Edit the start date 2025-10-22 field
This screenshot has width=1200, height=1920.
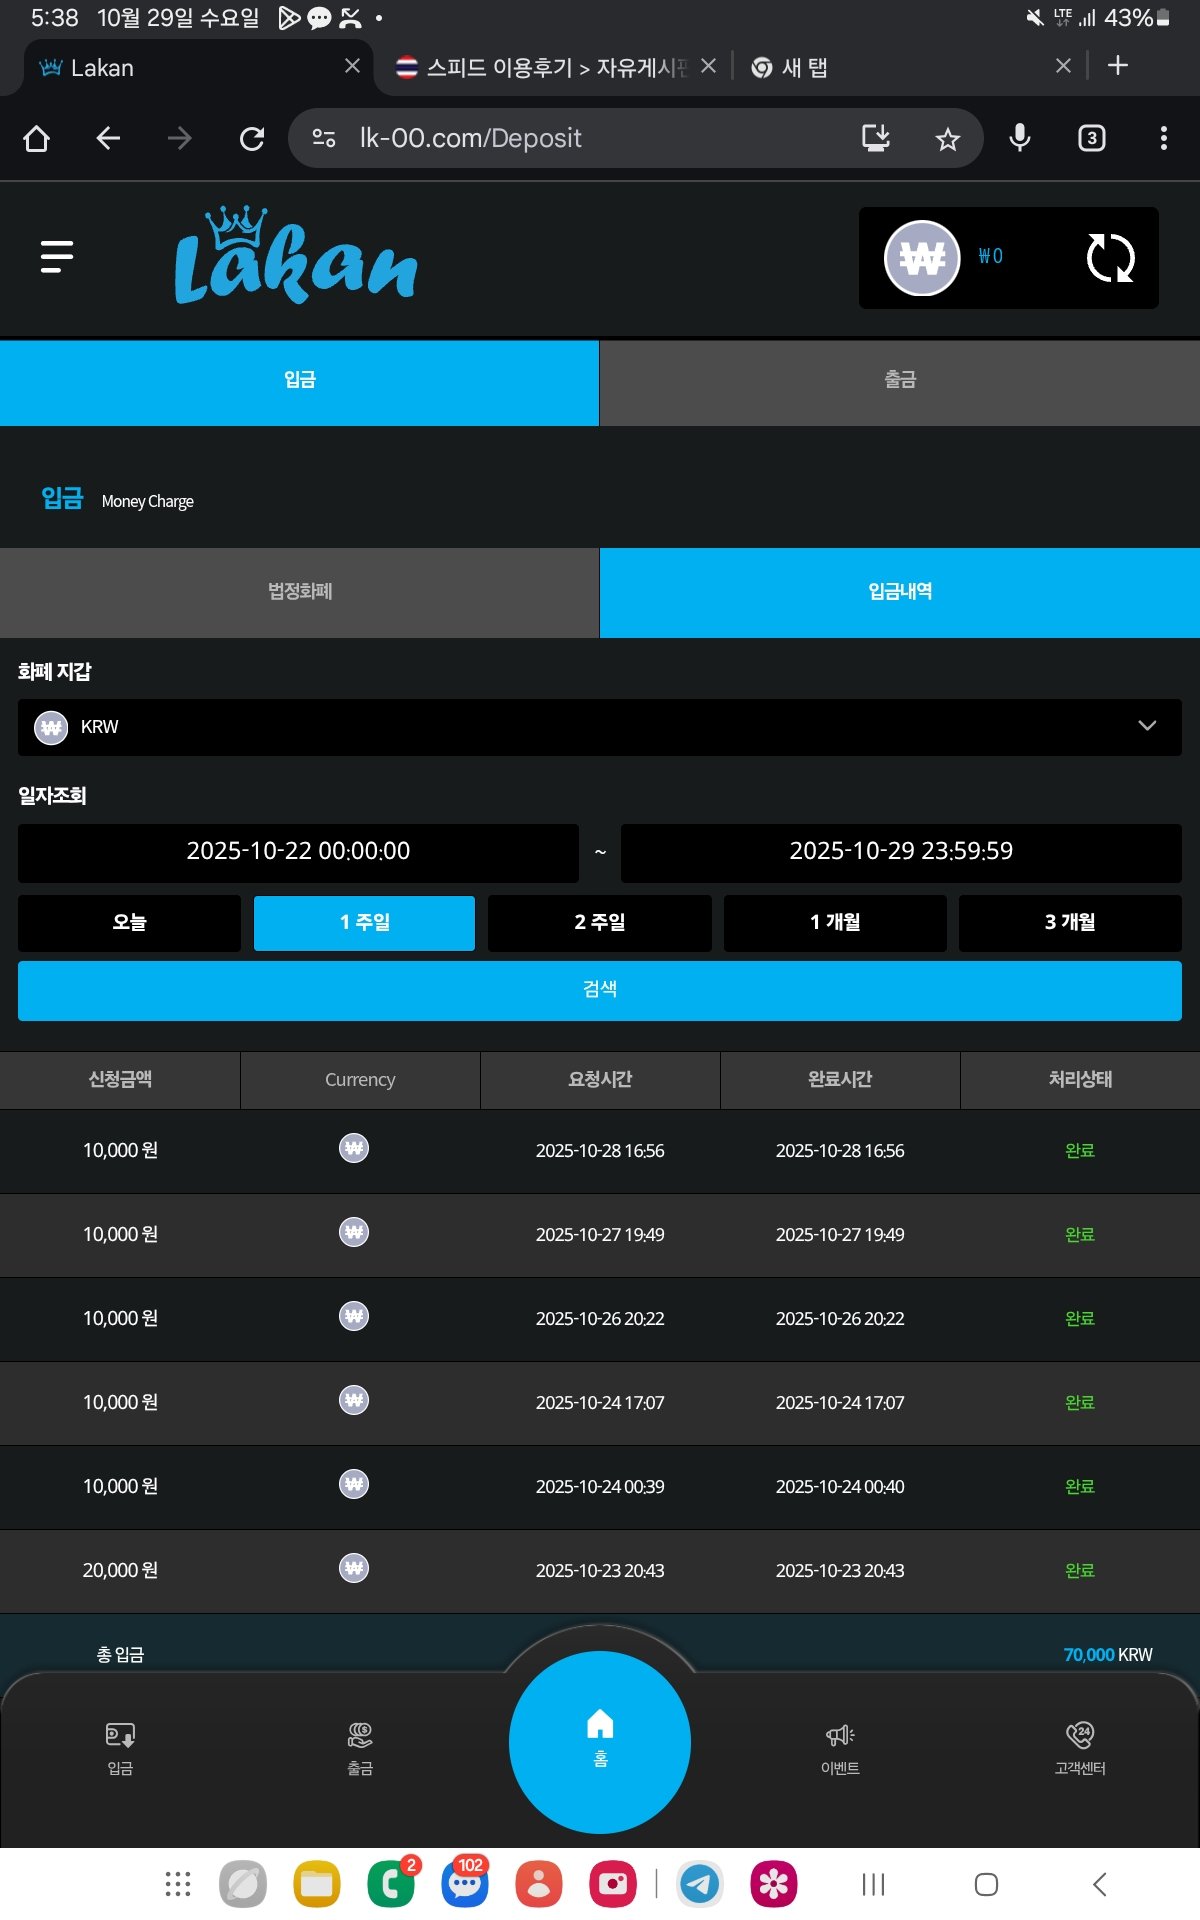pyautogui.click(x=298, y=851)
